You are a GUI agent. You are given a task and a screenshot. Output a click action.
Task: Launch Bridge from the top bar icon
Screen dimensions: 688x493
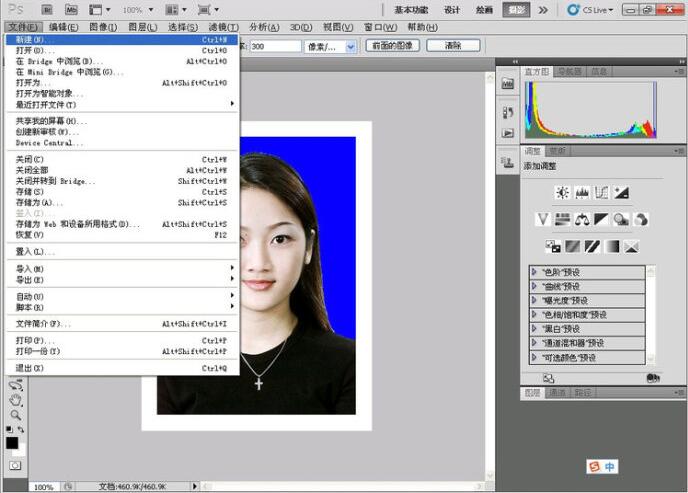(45, 9)
